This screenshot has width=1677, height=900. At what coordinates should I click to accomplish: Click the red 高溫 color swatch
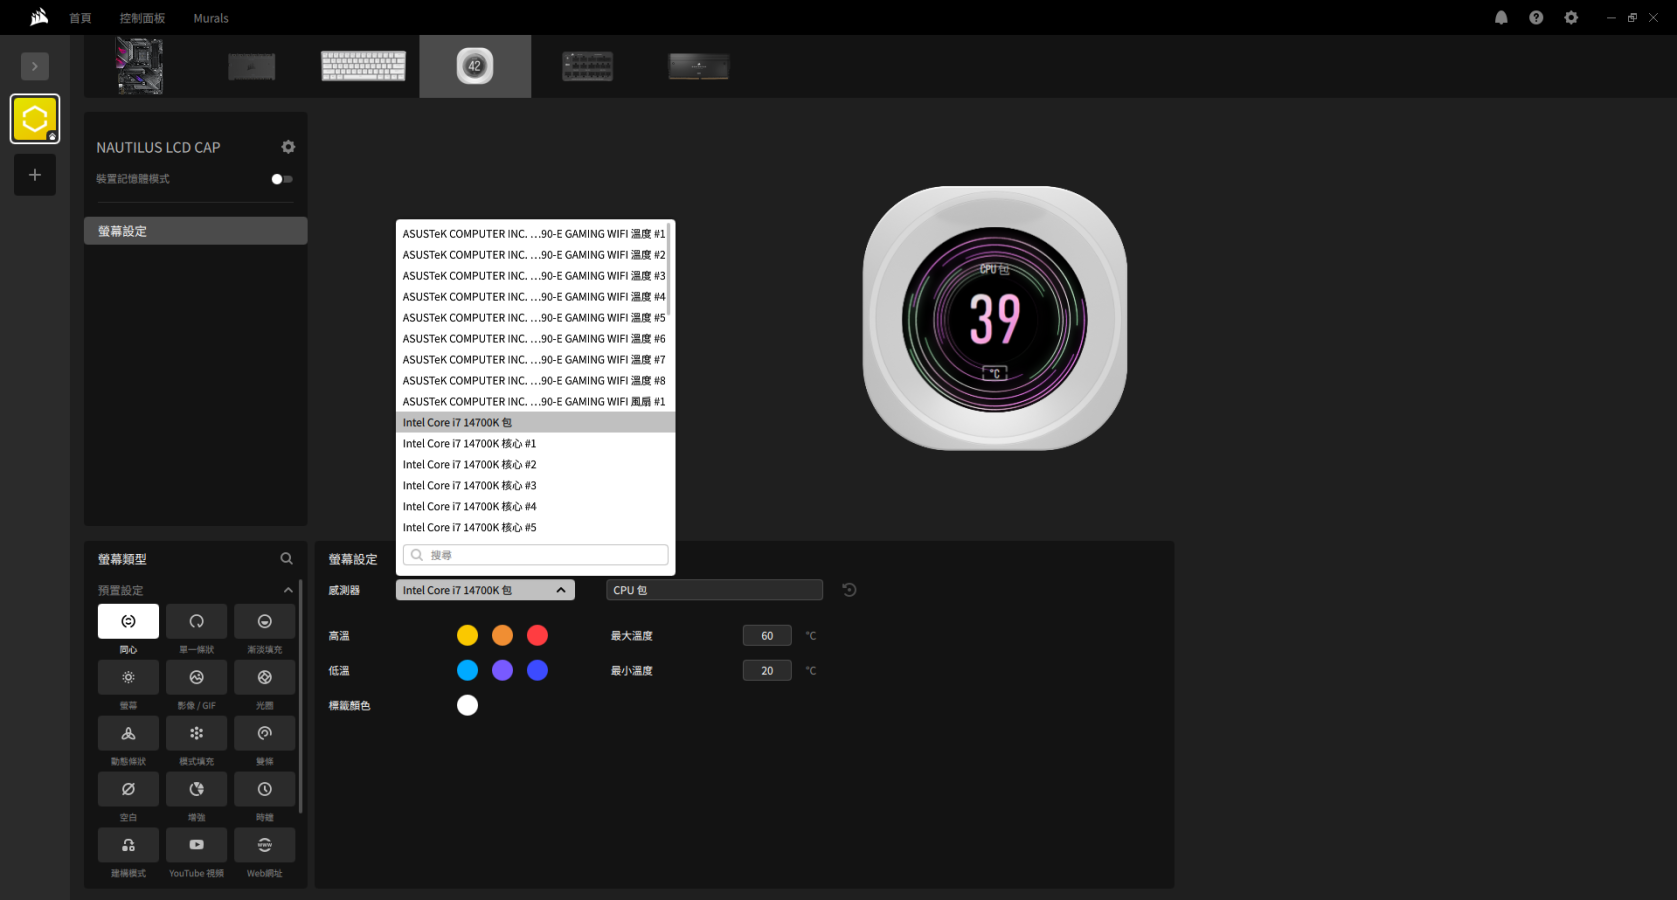tap(537, 635)
